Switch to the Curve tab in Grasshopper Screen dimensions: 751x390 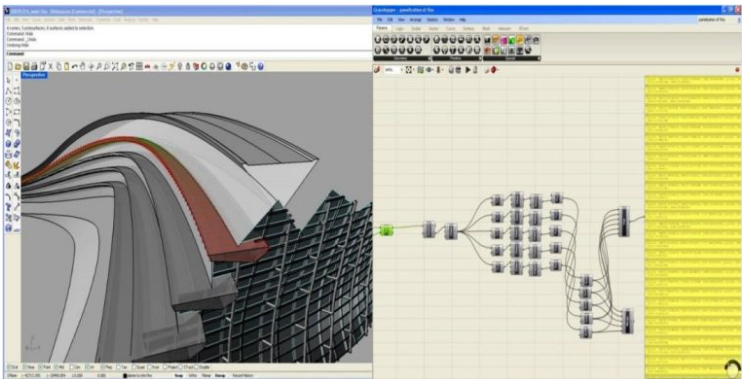tap(450, 29)
